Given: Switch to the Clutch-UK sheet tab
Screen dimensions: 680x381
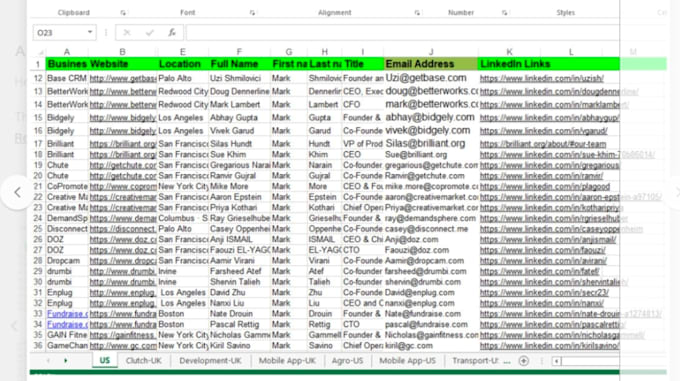Looking at the screenshot, I should 144,361.
